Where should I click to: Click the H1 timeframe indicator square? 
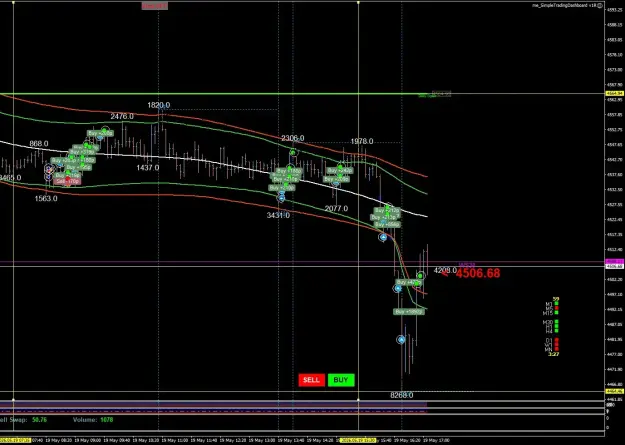pyautogui.click(x=556, y=326)
